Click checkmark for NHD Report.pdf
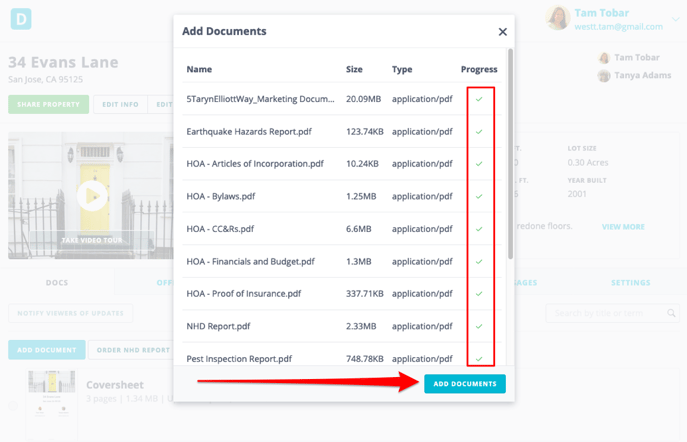Image resolution: width=687 pixels, height=442 pixels. click(x=479, y=326)
